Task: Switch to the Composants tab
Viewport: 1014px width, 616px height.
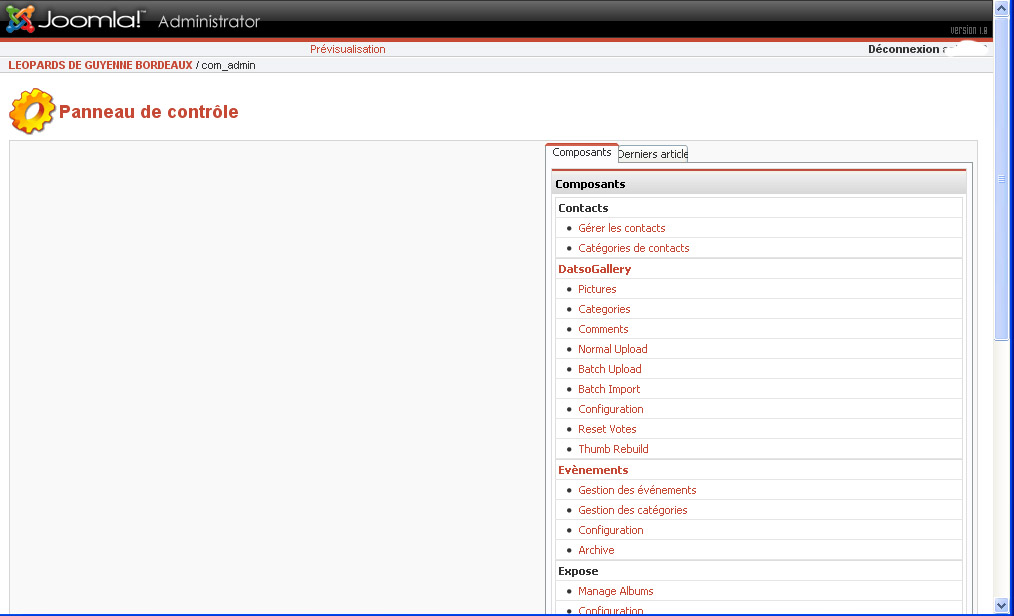Action: 581,153
